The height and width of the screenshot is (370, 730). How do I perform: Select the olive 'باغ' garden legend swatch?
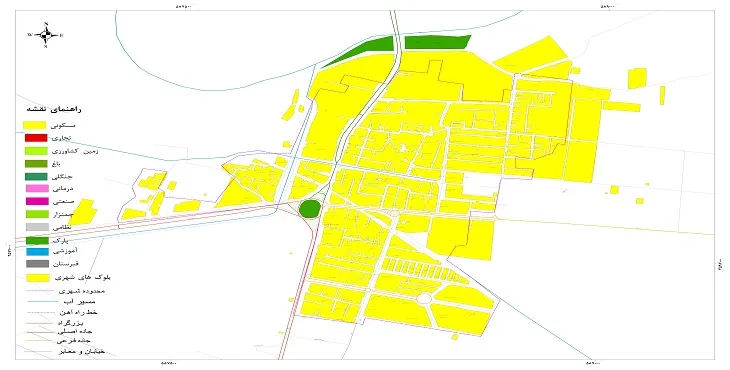coord(36,163)
